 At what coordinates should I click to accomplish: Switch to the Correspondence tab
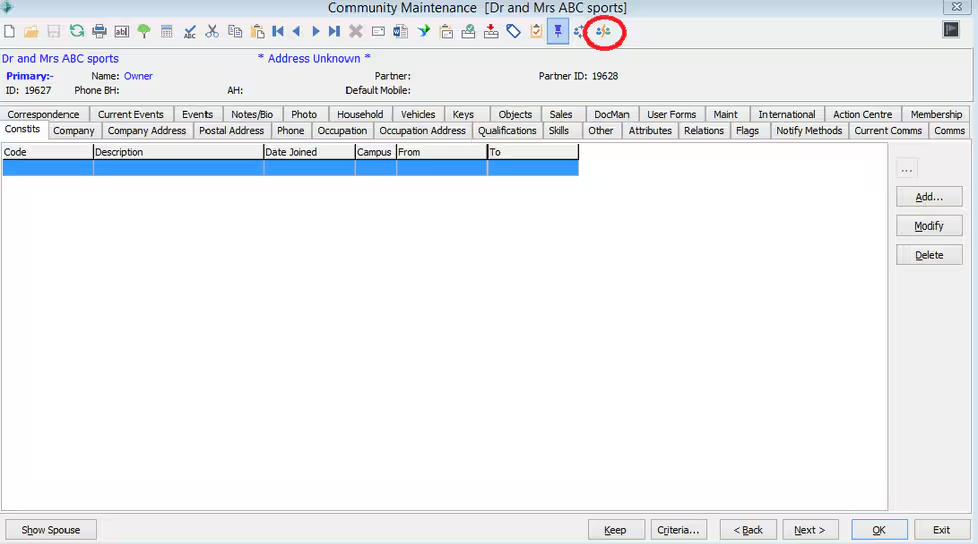point(44,114)
